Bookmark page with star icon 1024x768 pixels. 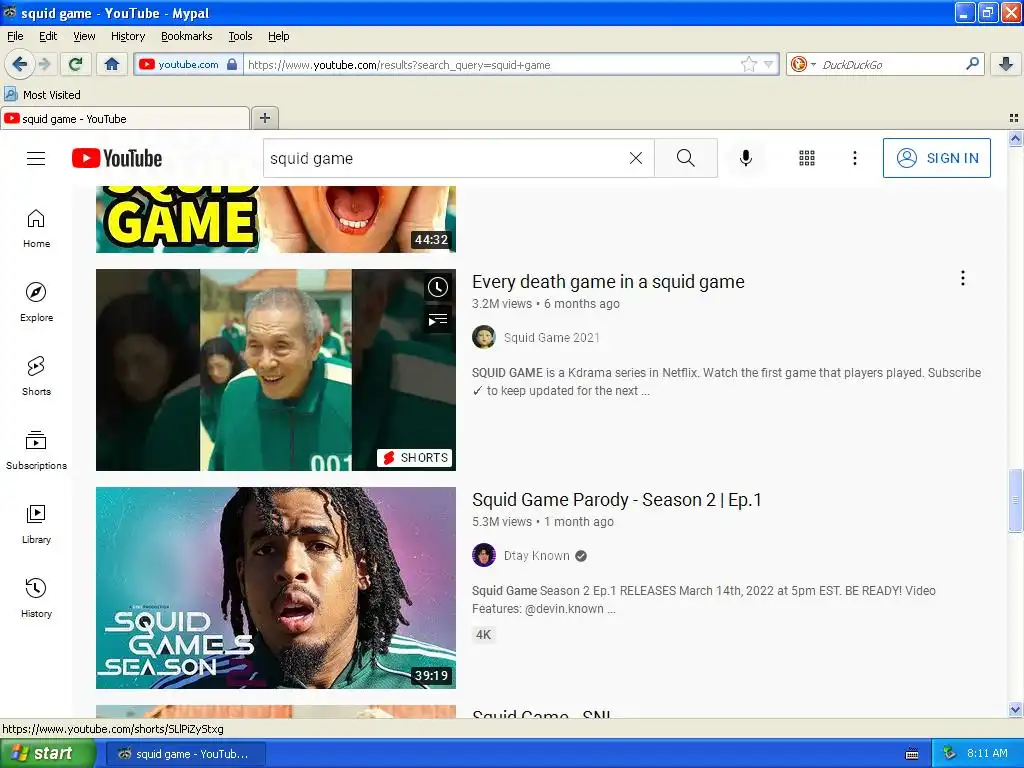pyautogui.click(x=748, y=64)
